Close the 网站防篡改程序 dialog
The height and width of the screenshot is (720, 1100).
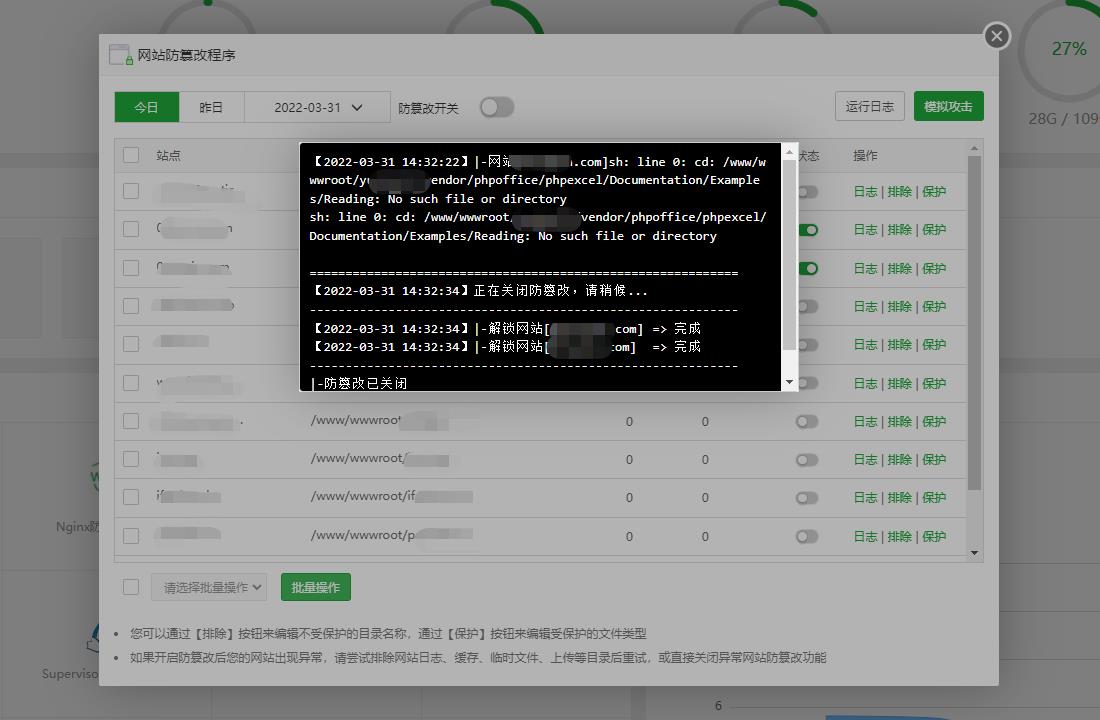996,36
